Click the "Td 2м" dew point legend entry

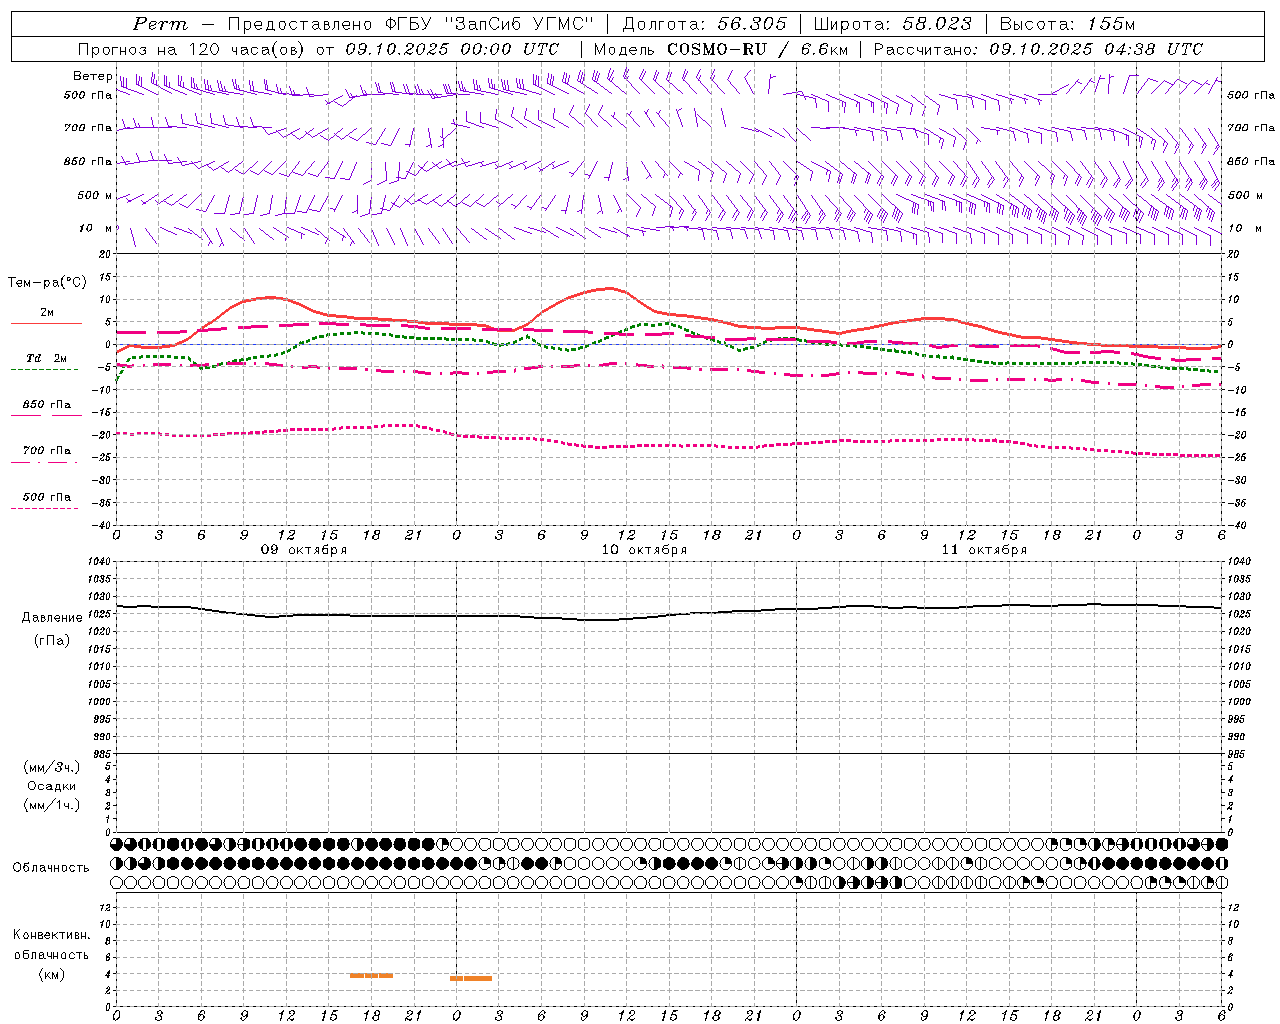[x=47, y=358]
